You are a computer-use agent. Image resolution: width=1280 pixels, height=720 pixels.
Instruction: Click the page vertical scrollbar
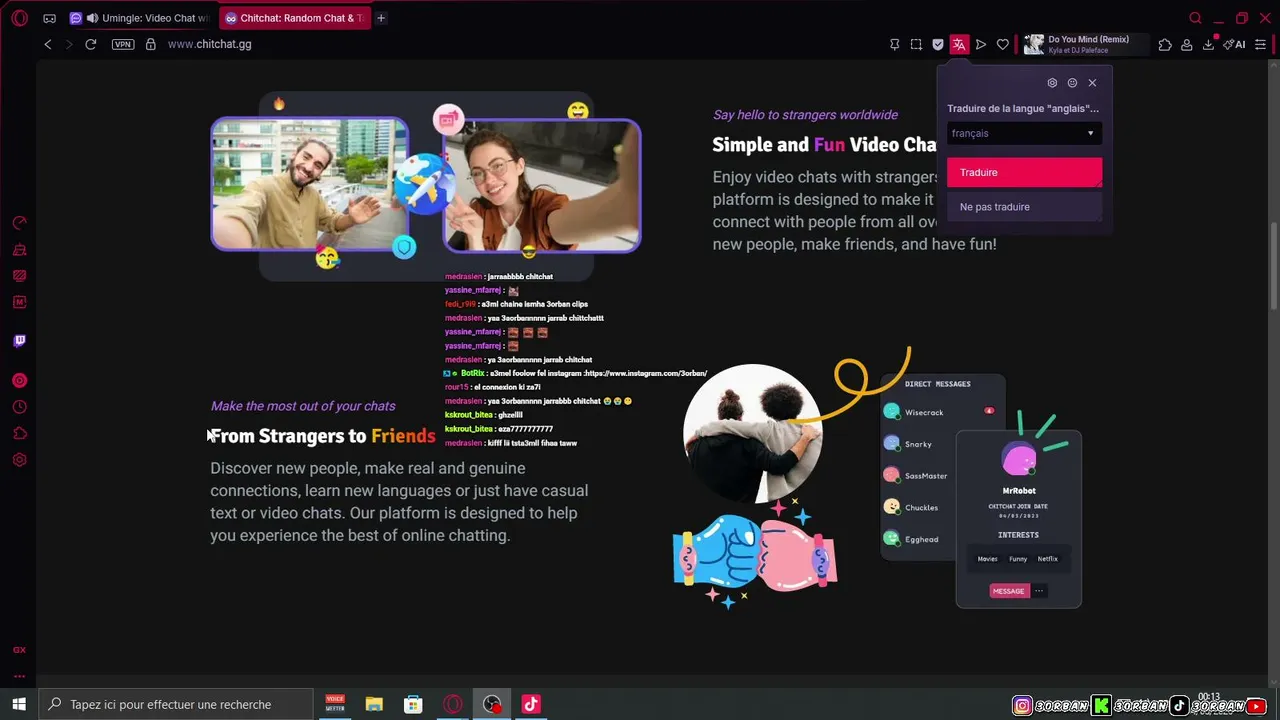click(1273, 265)
